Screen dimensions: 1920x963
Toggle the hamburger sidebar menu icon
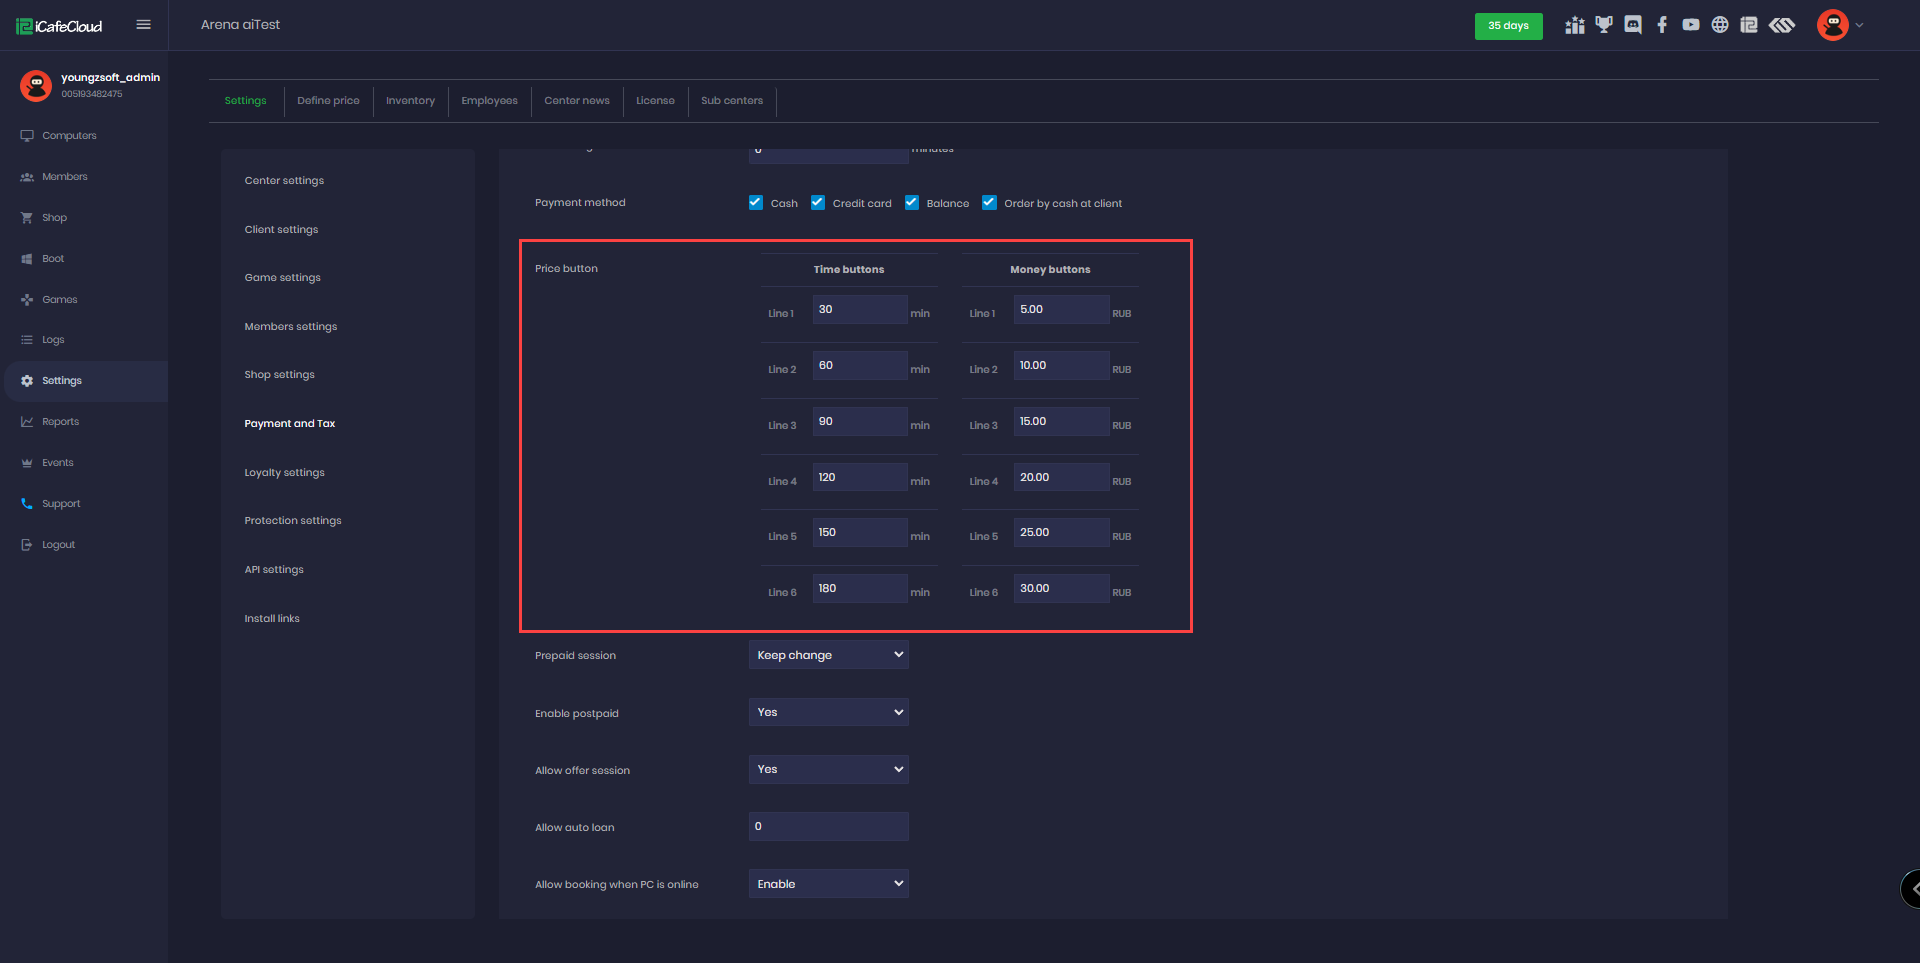(x=143, y=25)
